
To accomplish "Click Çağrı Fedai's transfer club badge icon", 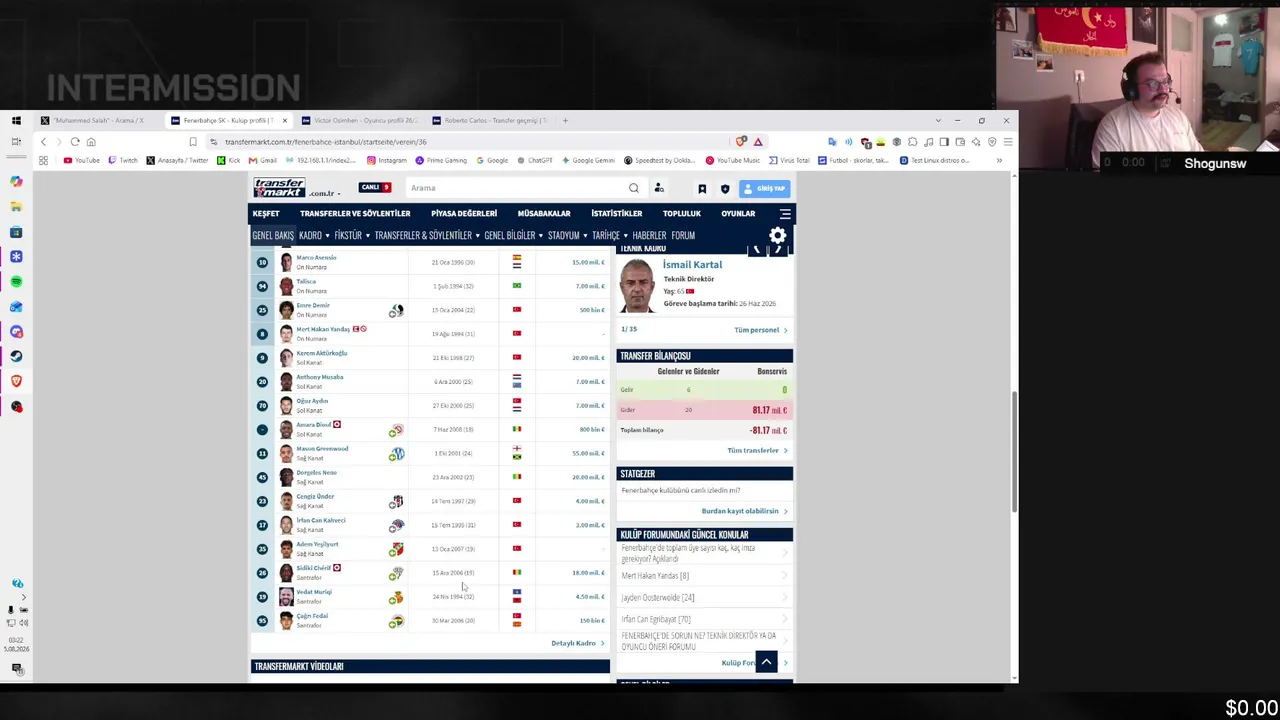I will [x=397, y=621].
